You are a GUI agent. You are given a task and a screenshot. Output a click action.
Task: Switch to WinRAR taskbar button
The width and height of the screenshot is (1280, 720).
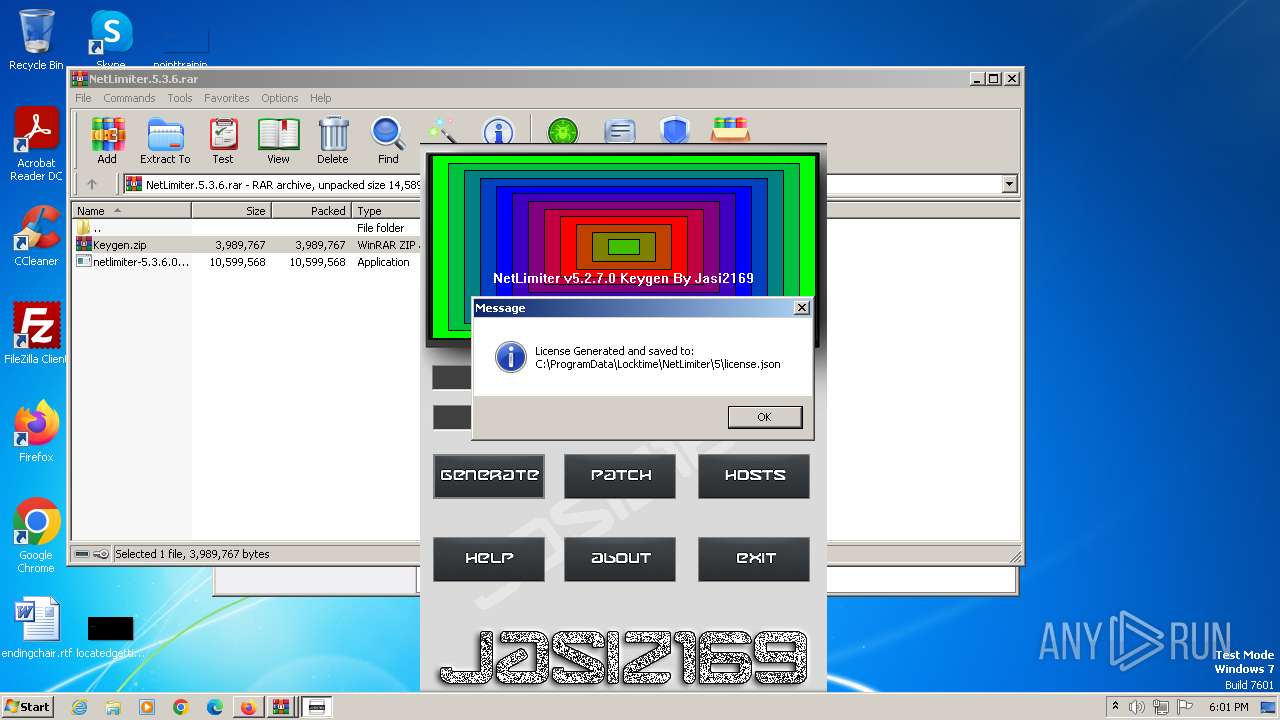pos(282,707)
